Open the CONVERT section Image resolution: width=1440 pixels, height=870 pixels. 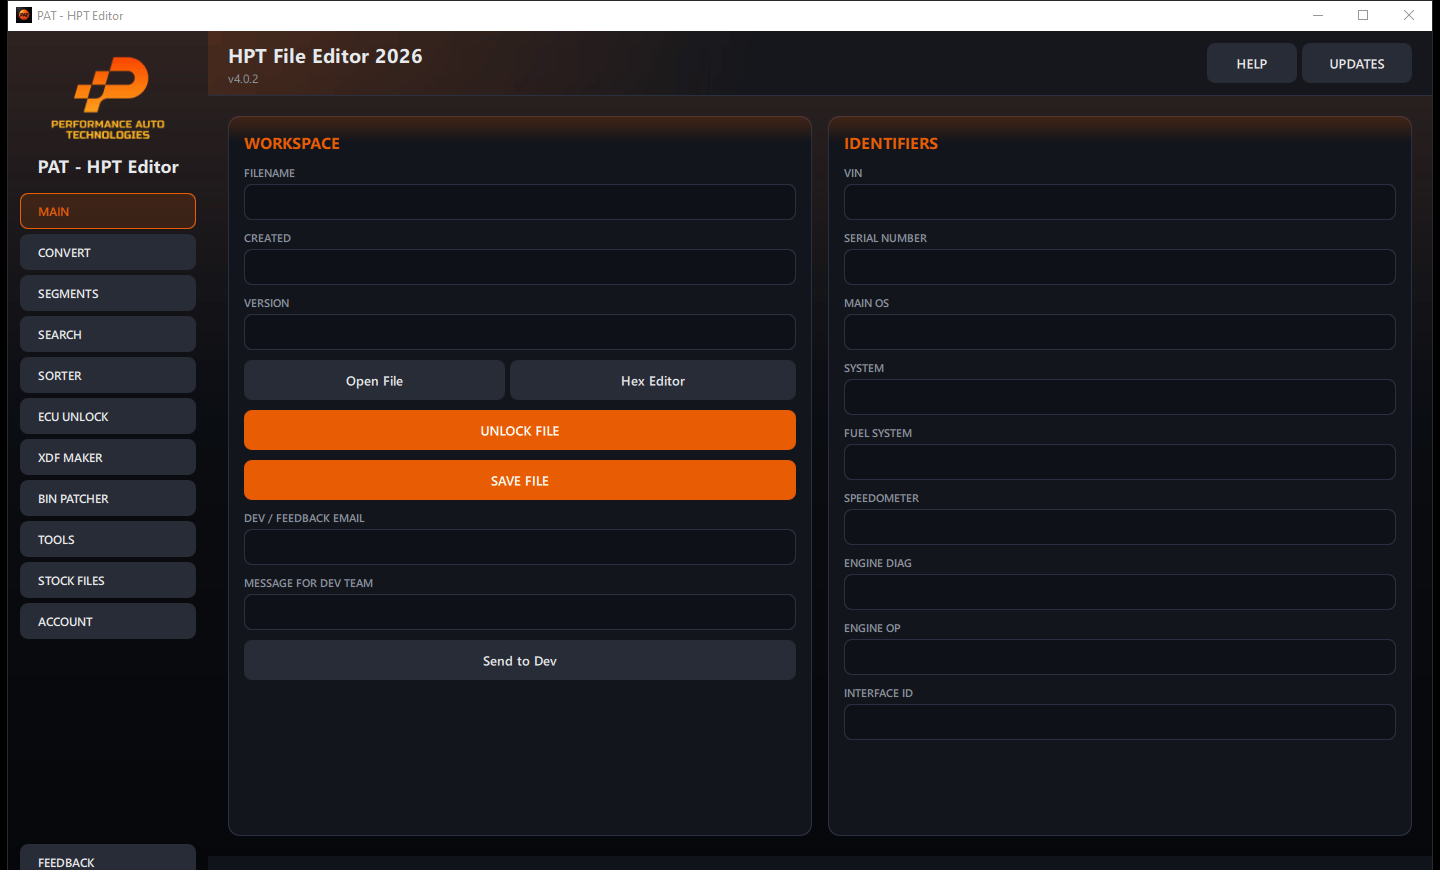[x=108, y=252]
